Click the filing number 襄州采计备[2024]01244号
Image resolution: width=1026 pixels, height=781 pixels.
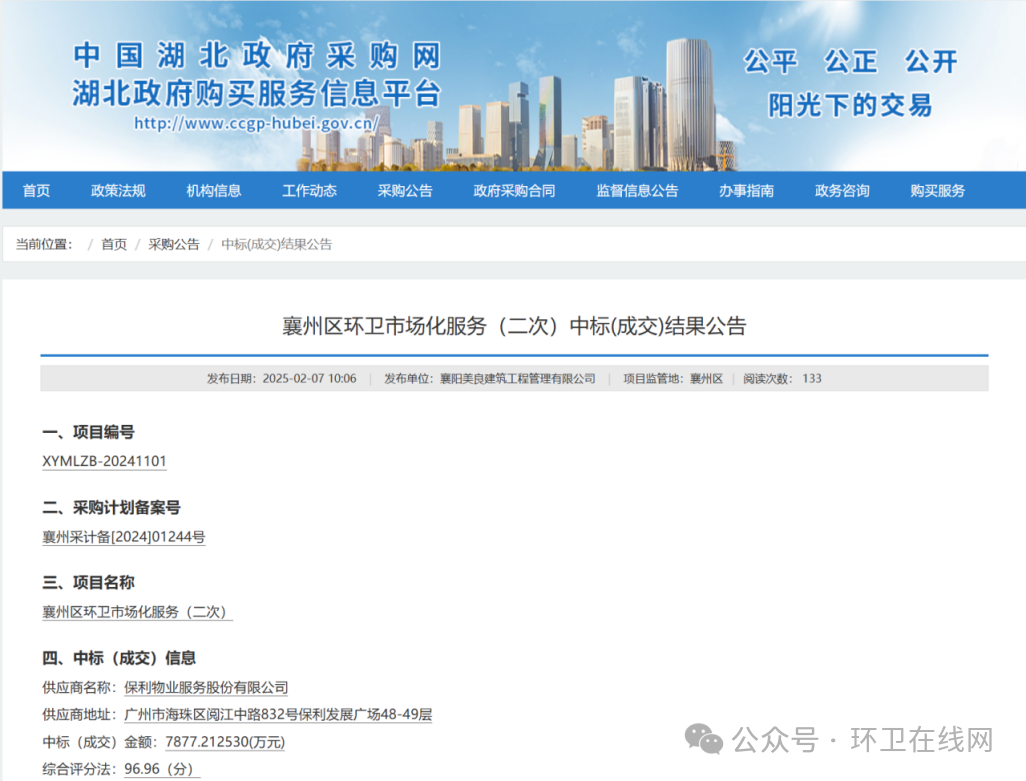pyautogui.click(x=124, y=537)
